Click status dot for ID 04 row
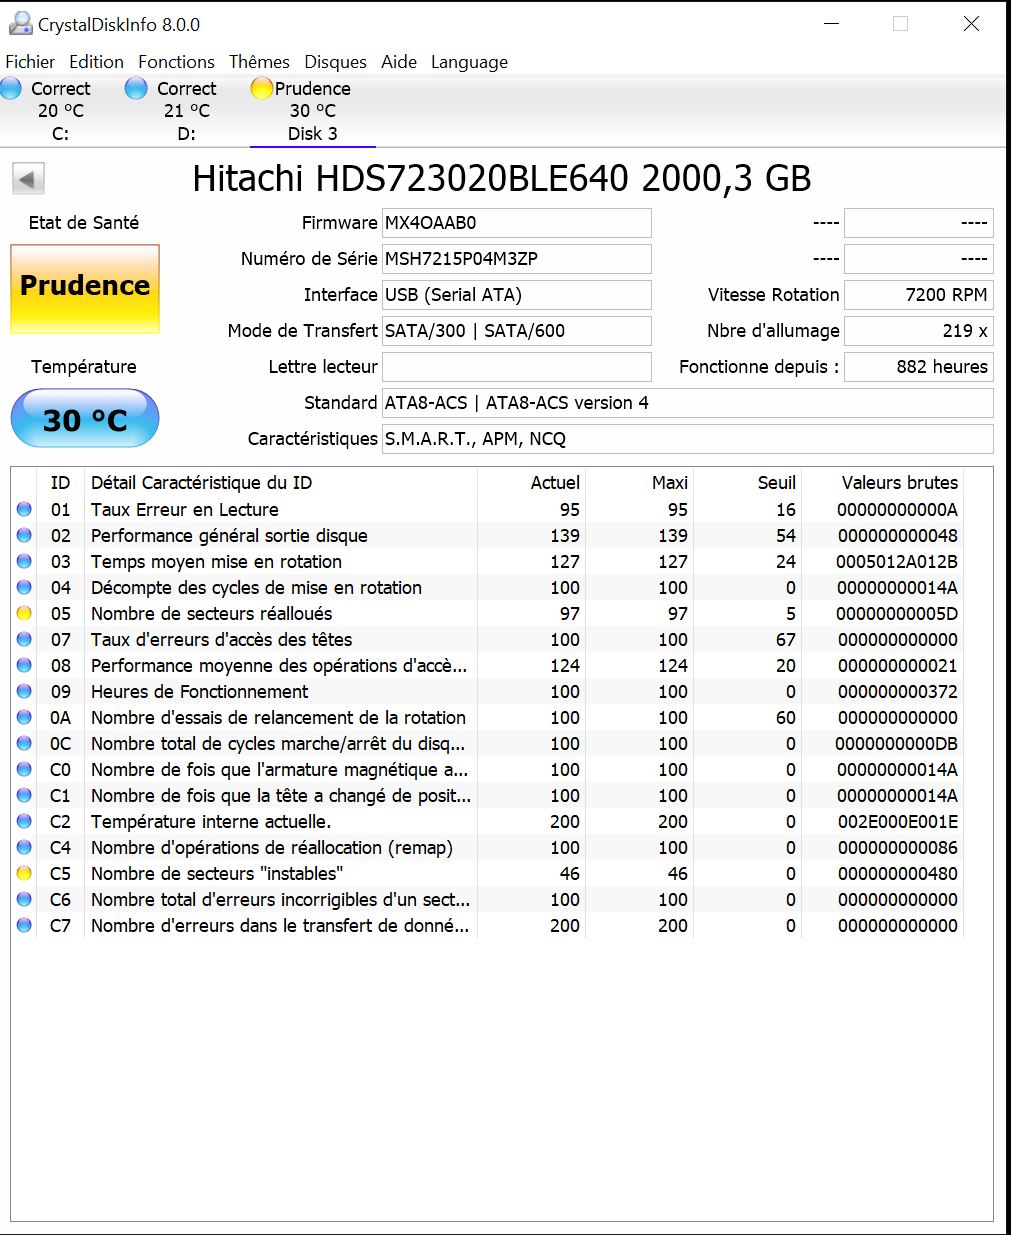Screen dimensions: 1011x1235 coord(24,587)
